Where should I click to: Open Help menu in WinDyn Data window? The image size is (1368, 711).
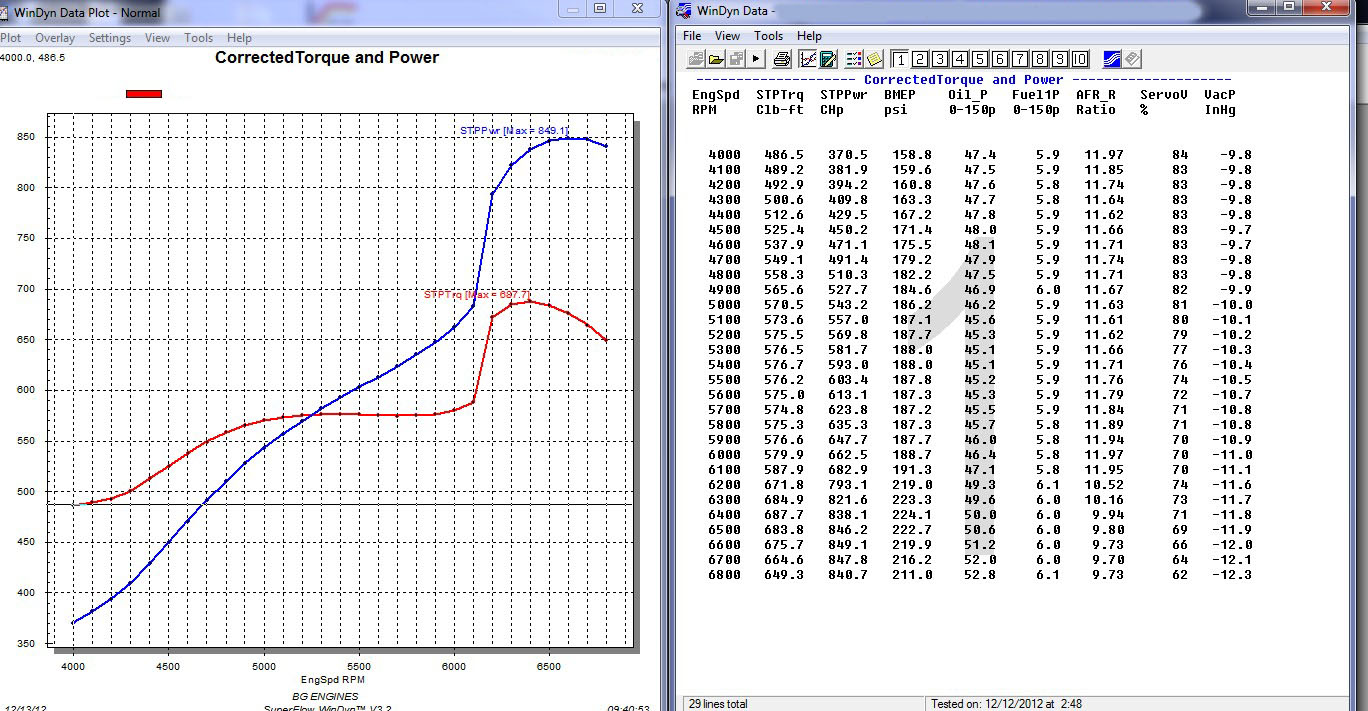(x=810, y=36)
